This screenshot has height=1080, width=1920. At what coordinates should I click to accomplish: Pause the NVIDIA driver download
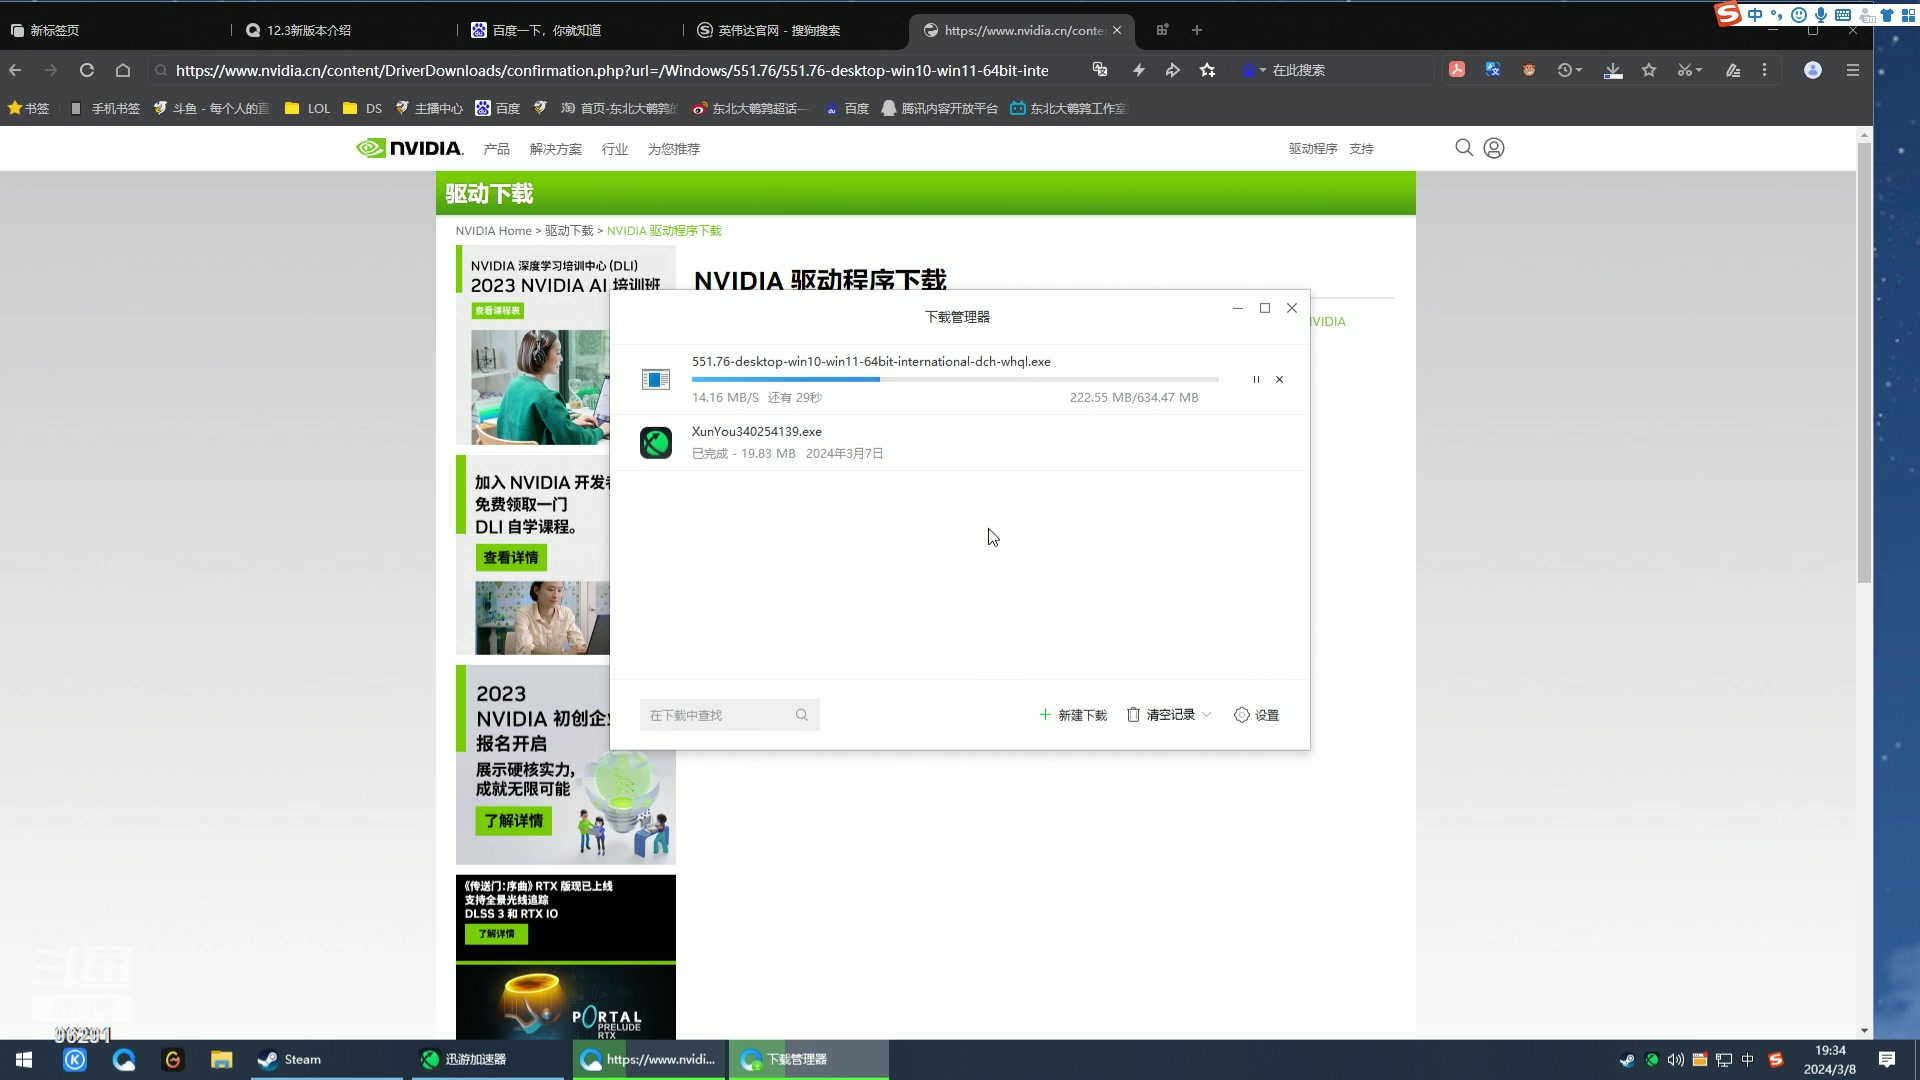[x=1256, y=380]
